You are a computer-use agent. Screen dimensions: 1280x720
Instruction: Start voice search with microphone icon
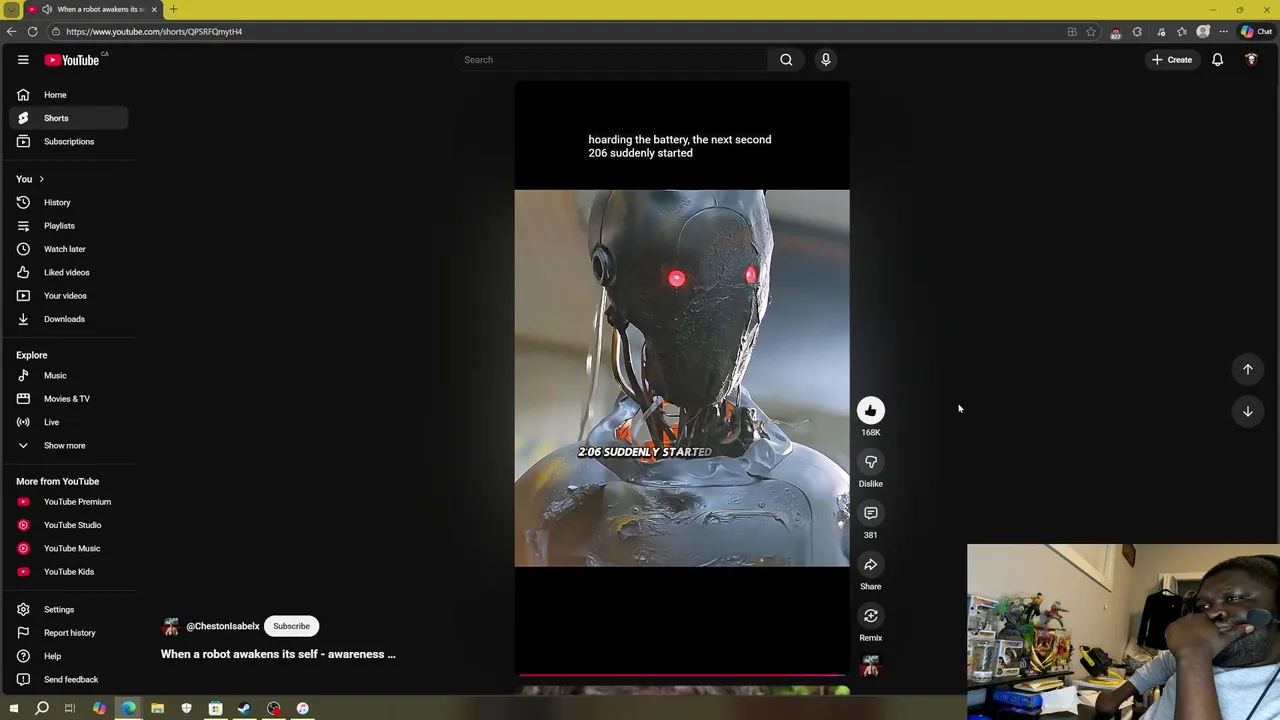pos(826,60)
